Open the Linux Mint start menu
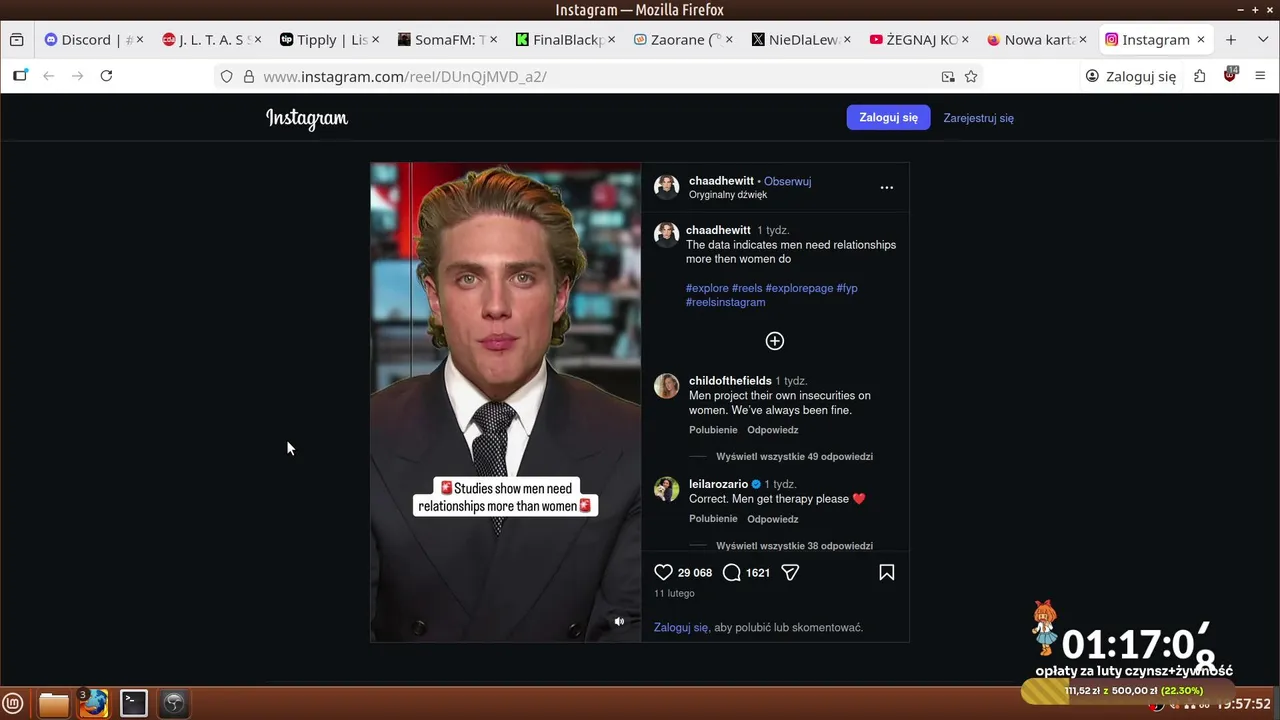 [14, 703]
